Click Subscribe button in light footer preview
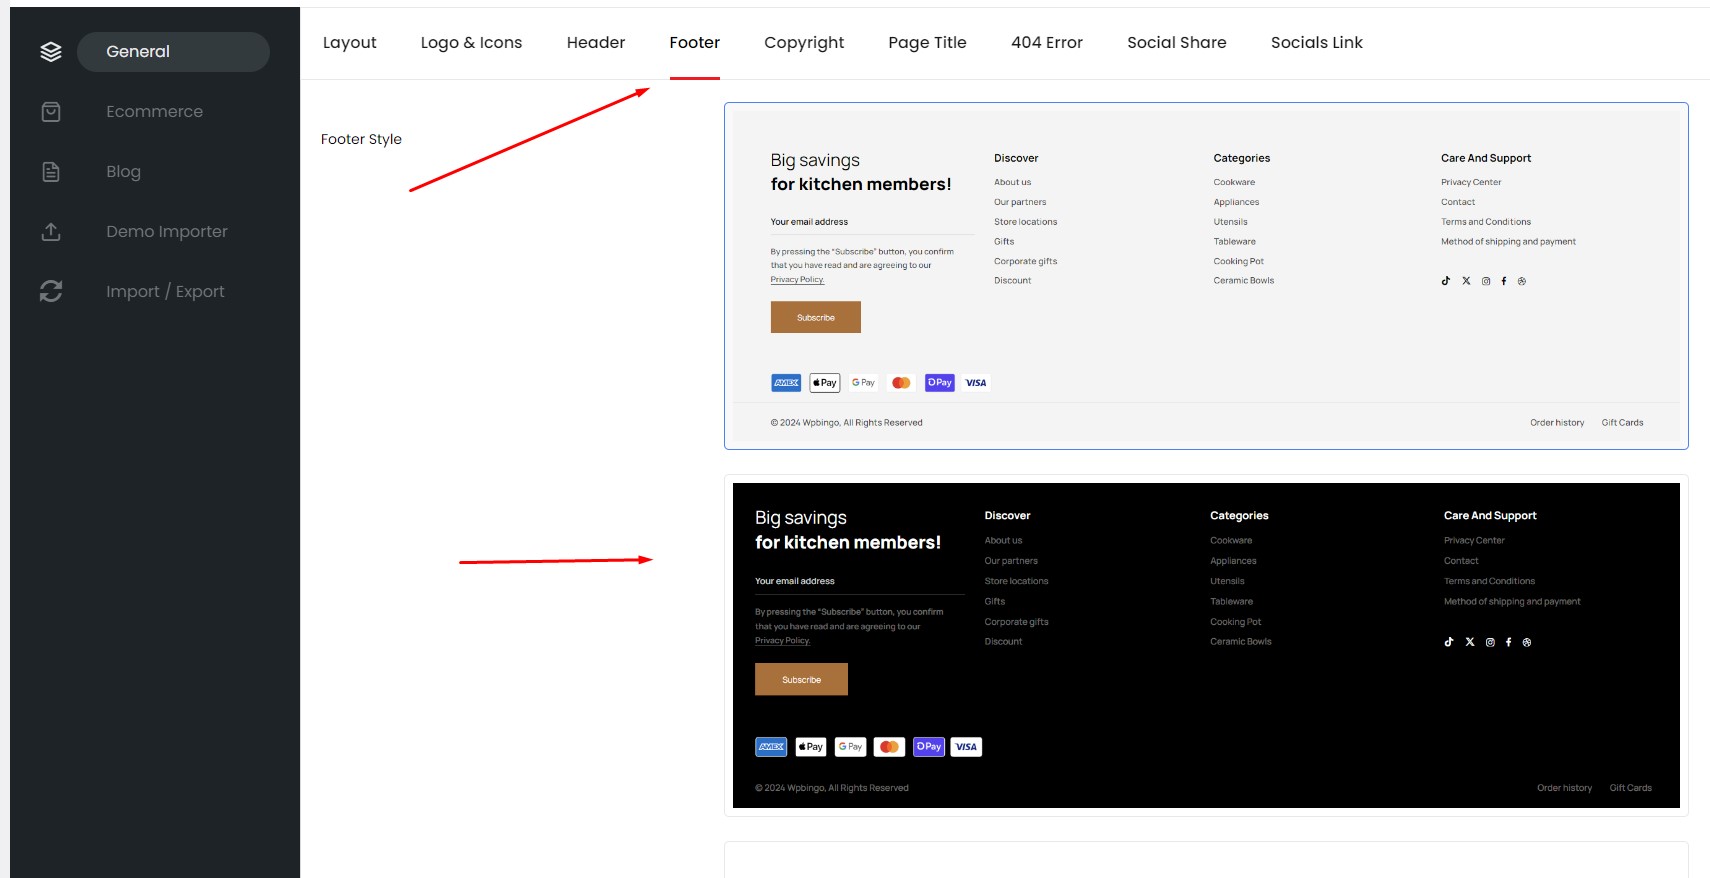The image size is (1710, 878). 816,317
